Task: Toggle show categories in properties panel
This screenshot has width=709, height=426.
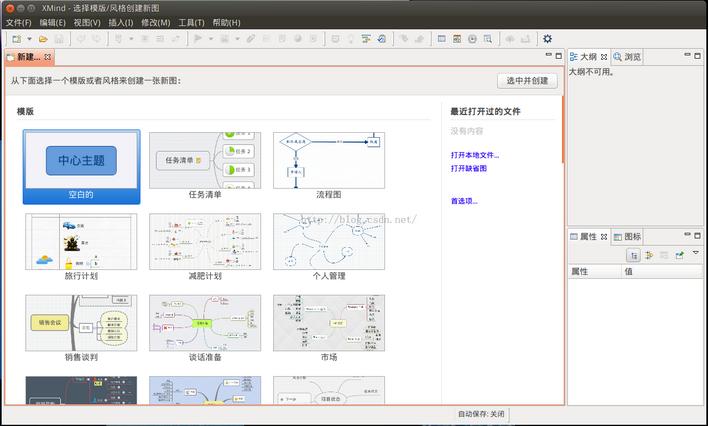Action: coord(634,256)
